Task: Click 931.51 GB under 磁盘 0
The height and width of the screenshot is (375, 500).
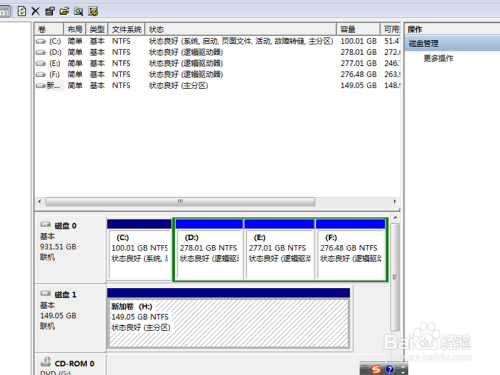Action: click(x=58, y=247)
